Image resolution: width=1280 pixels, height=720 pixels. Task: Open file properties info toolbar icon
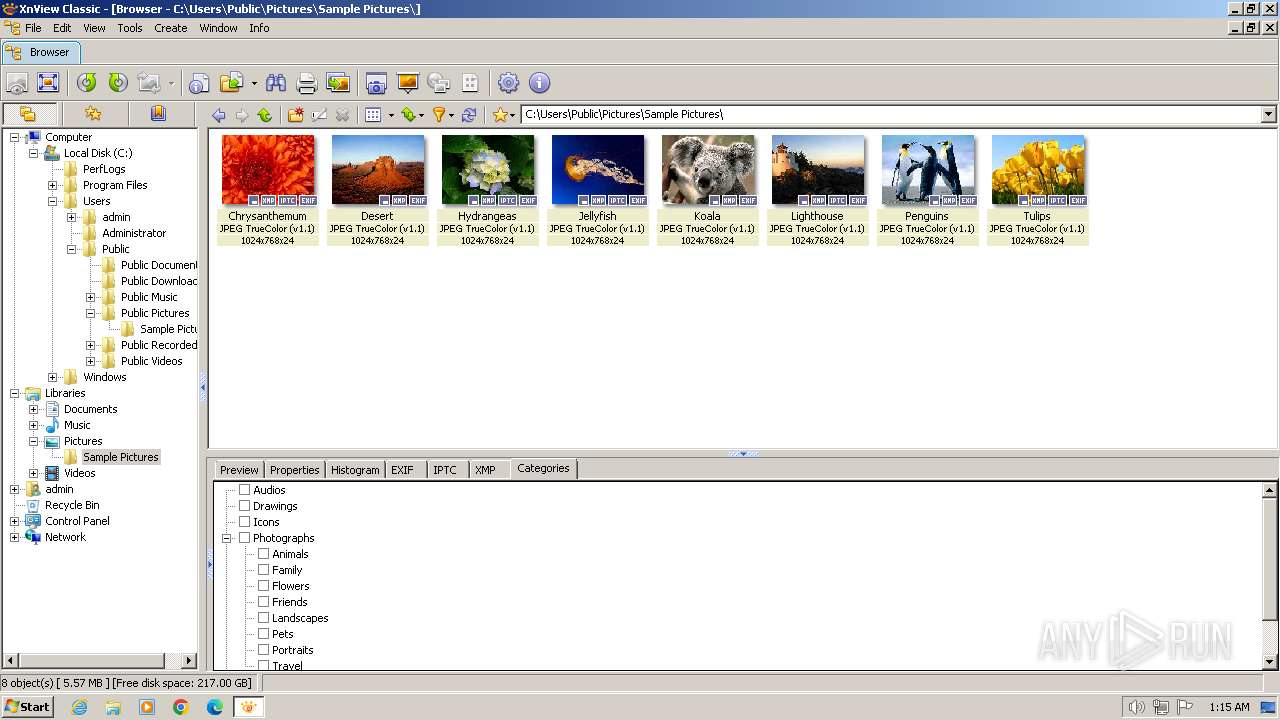(200, 83)
